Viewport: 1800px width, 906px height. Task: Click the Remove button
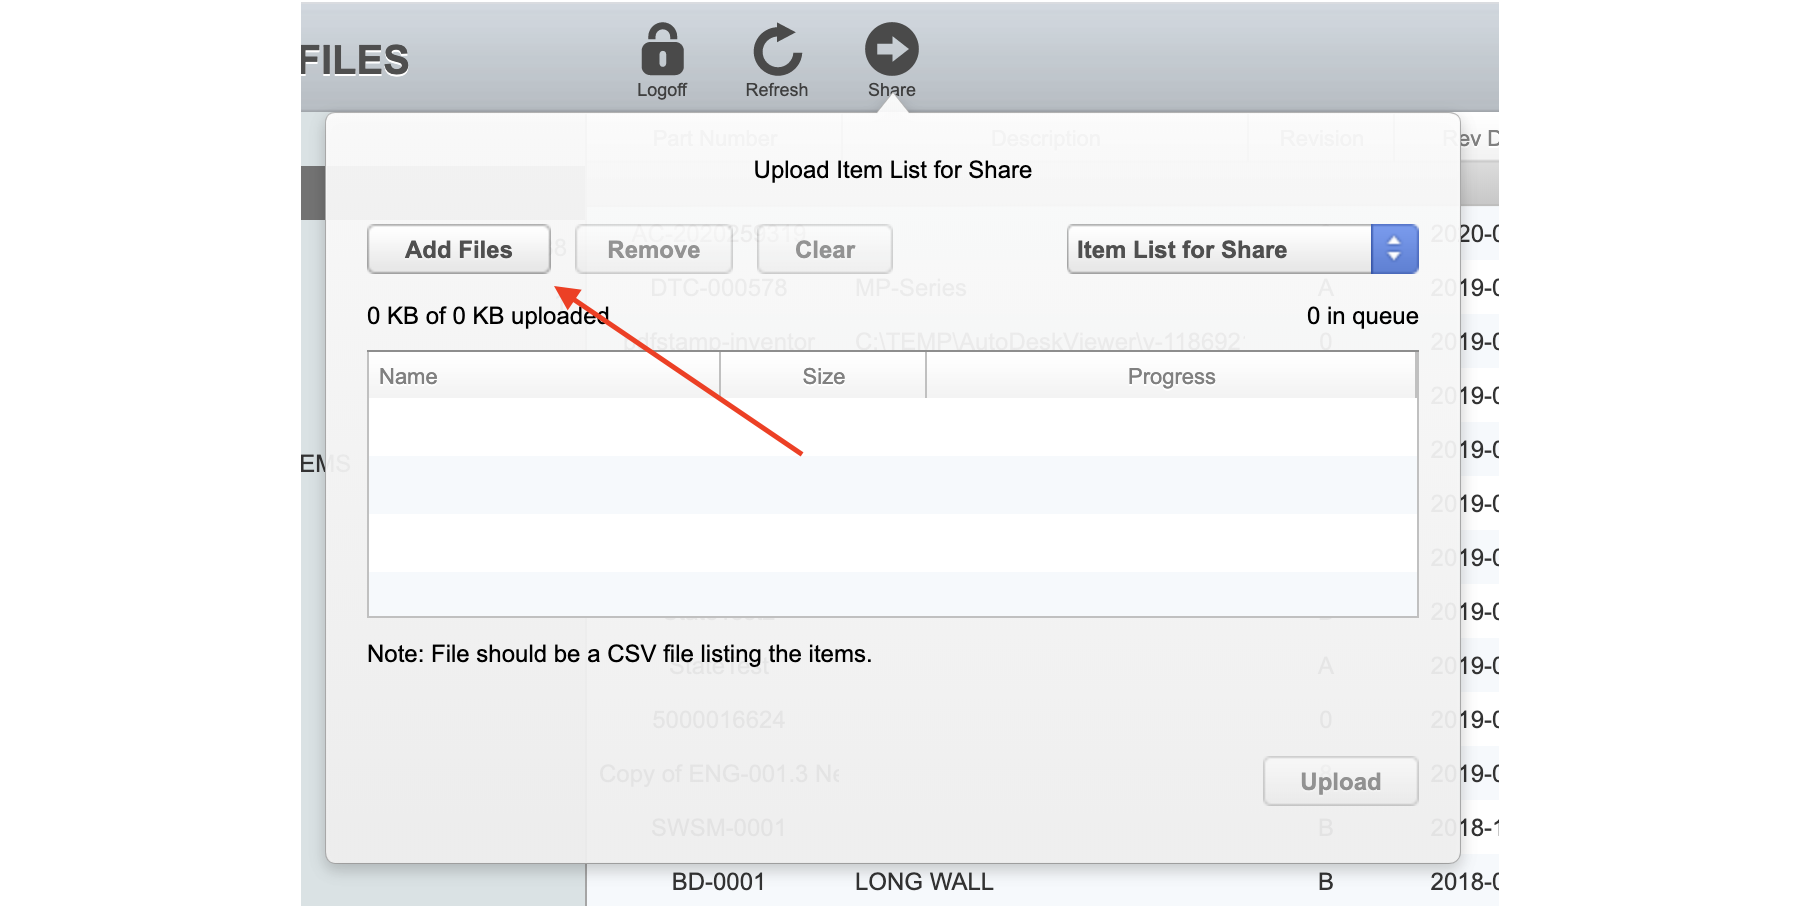click(x=654, y=249)
